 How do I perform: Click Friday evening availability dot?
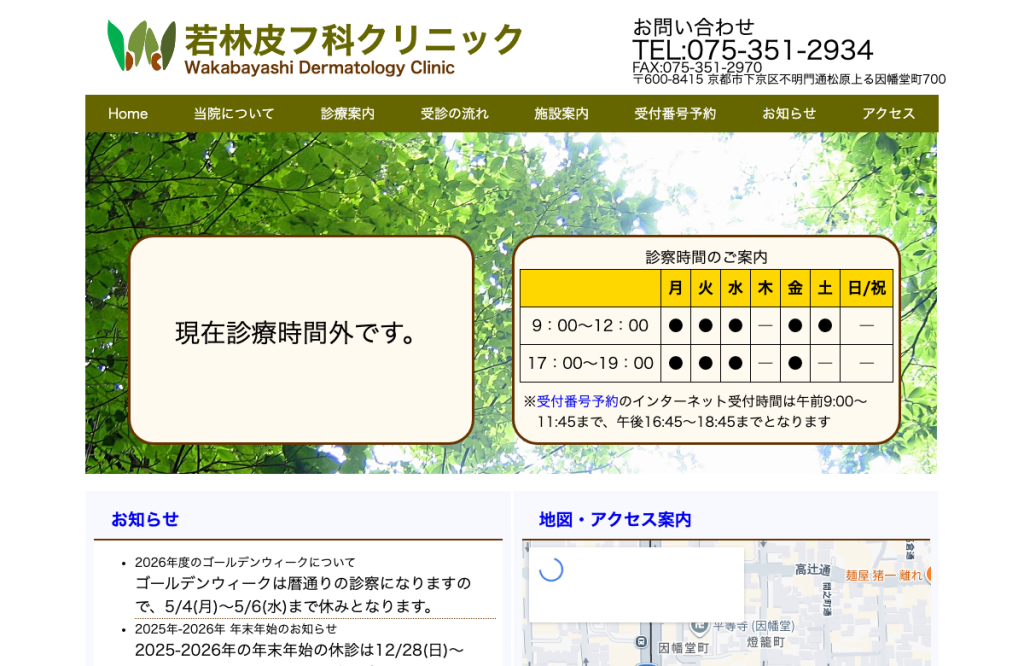[795, 363]
